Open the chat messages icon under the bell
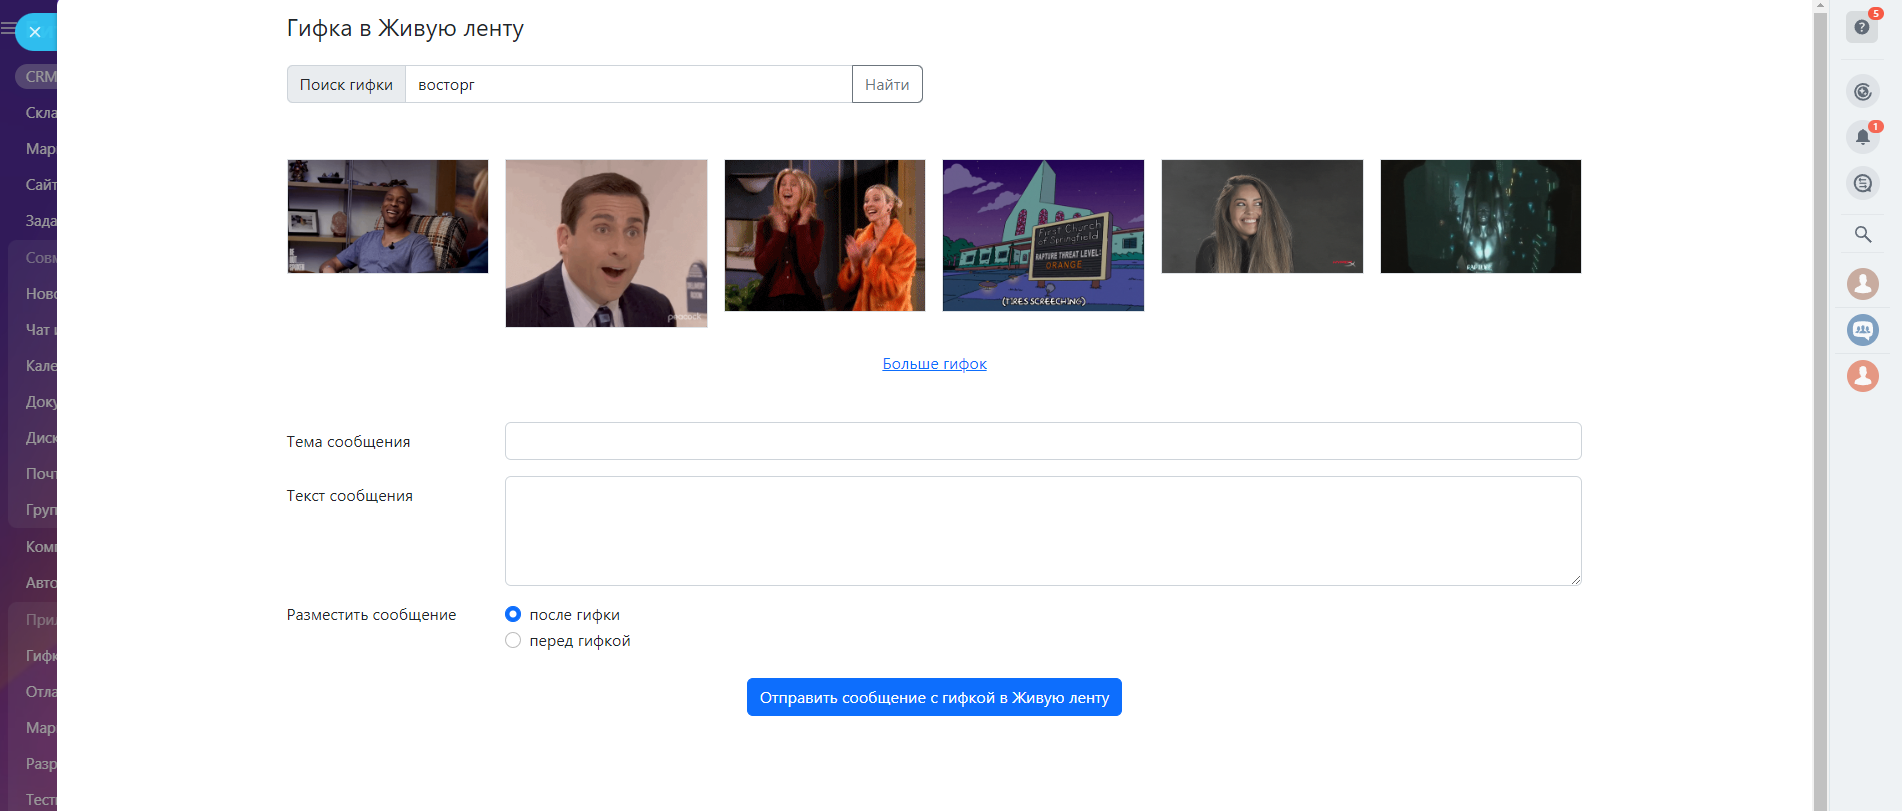The width and height of the screenshot is (1902, 811). pos(1862,183)
